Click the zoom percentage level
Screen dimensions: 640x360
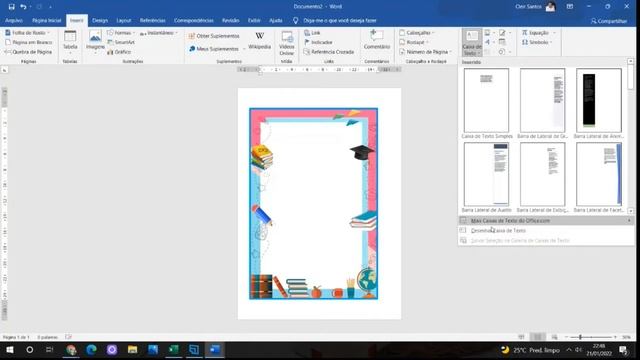[627, 337]
